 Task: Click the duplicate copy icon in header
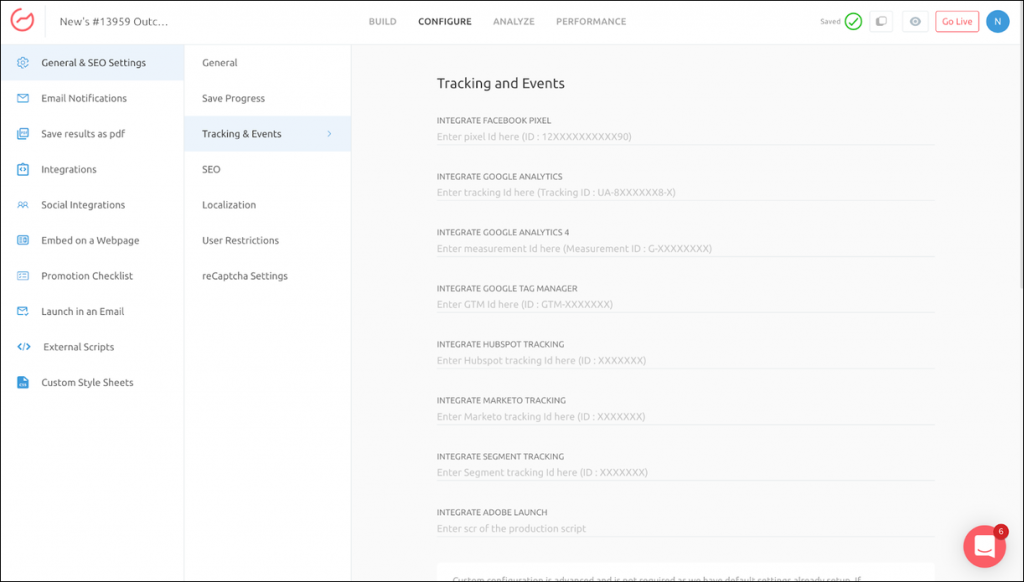pos(881,21)
